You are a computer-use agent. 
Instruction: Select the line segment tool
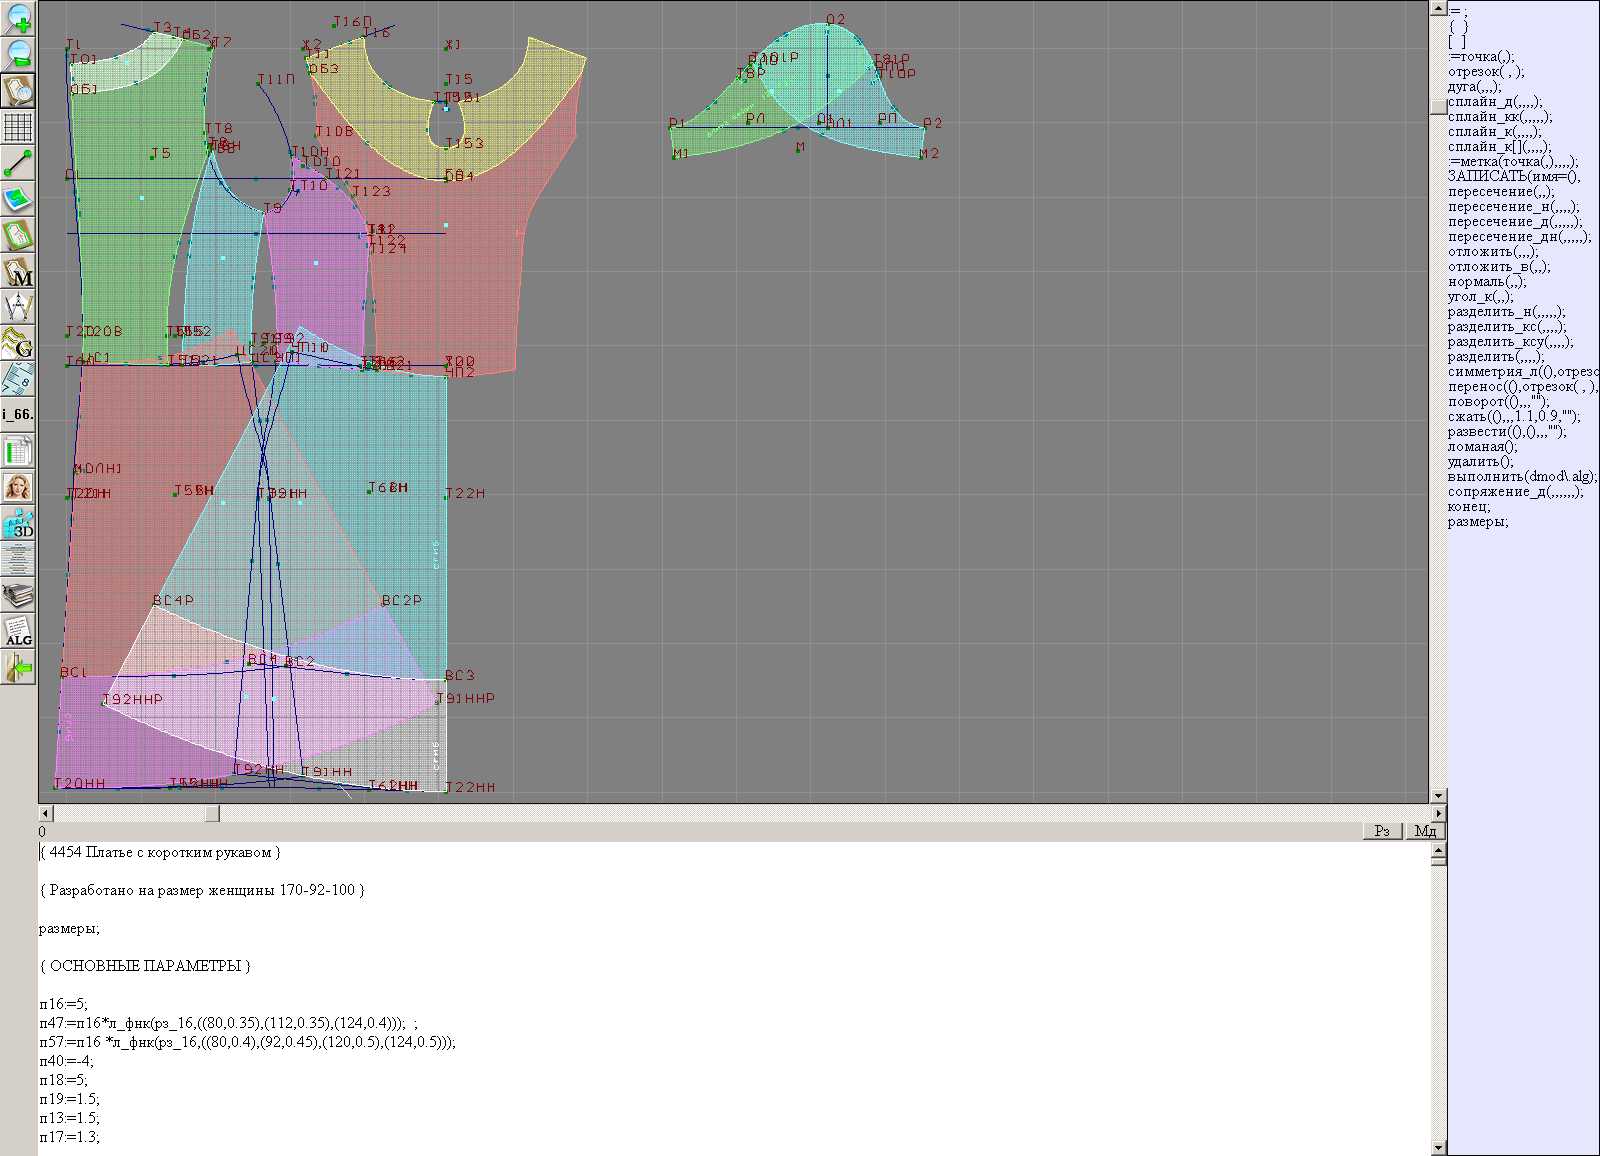pos(18,163)
